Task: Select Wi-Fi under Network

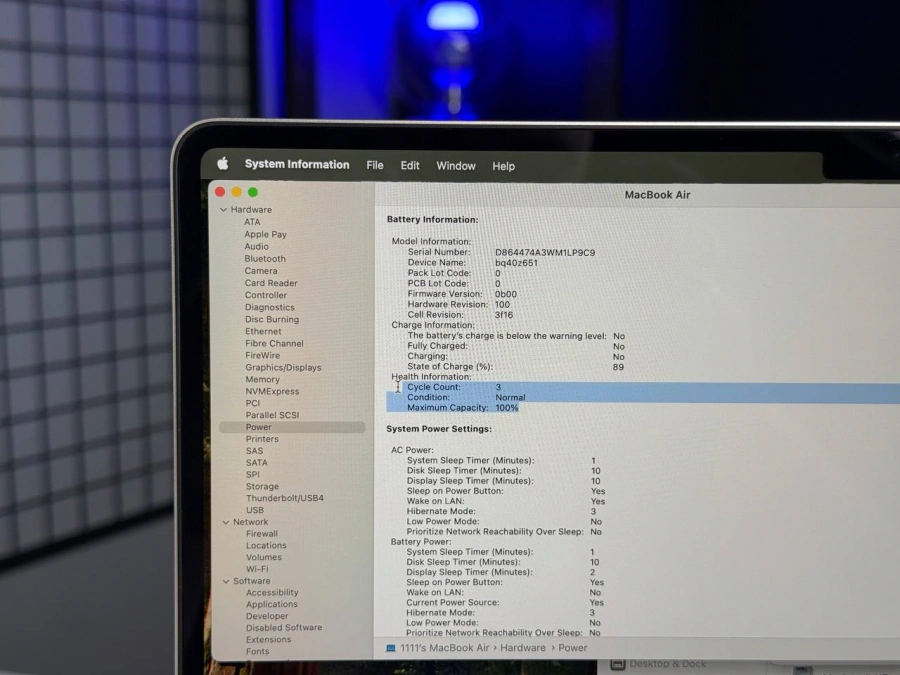Action: pyautogui.click(x=256, y=568)
